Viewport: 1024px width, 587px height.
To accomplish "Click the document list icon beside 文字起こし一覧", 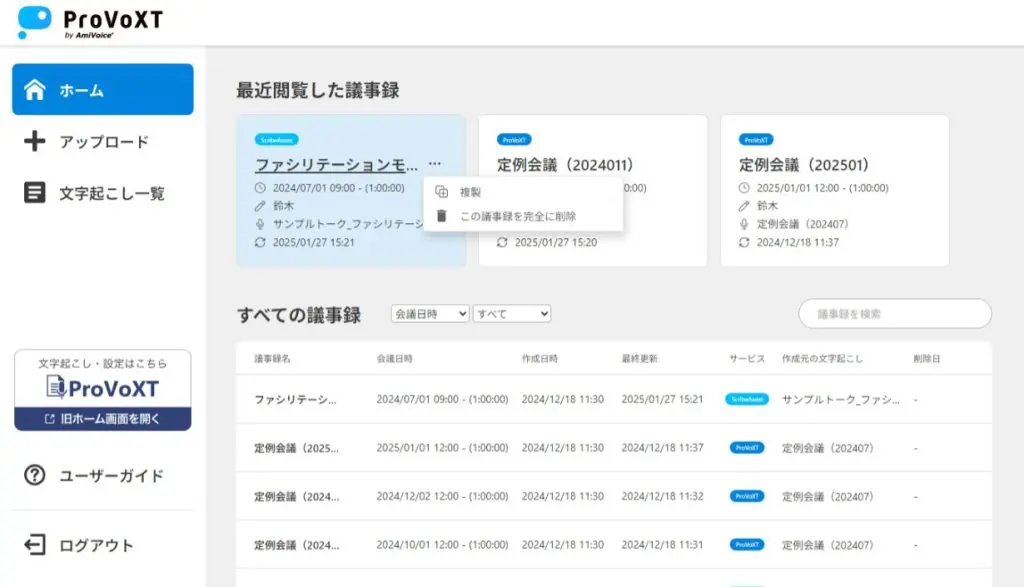I will 35,193.
